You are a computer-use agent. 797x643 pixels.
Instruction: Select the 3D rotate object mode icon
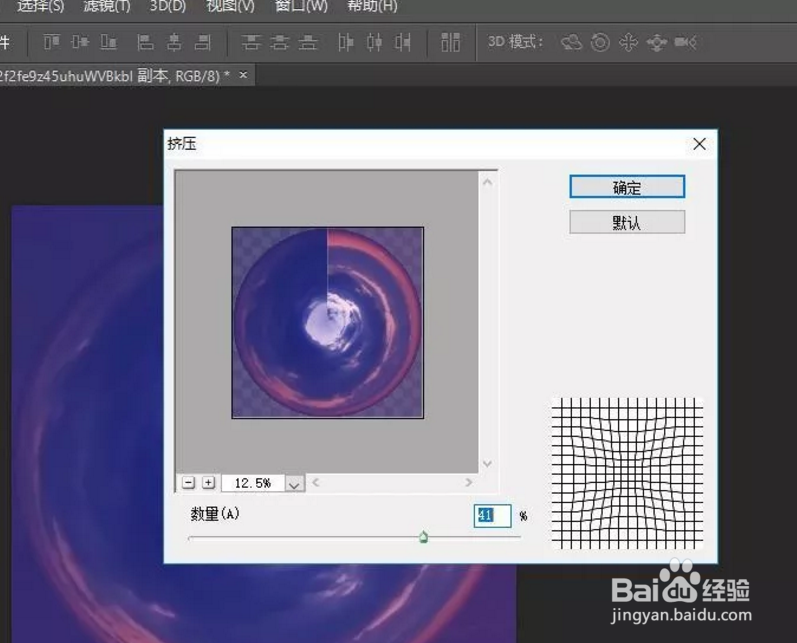(x=571, y=42)
